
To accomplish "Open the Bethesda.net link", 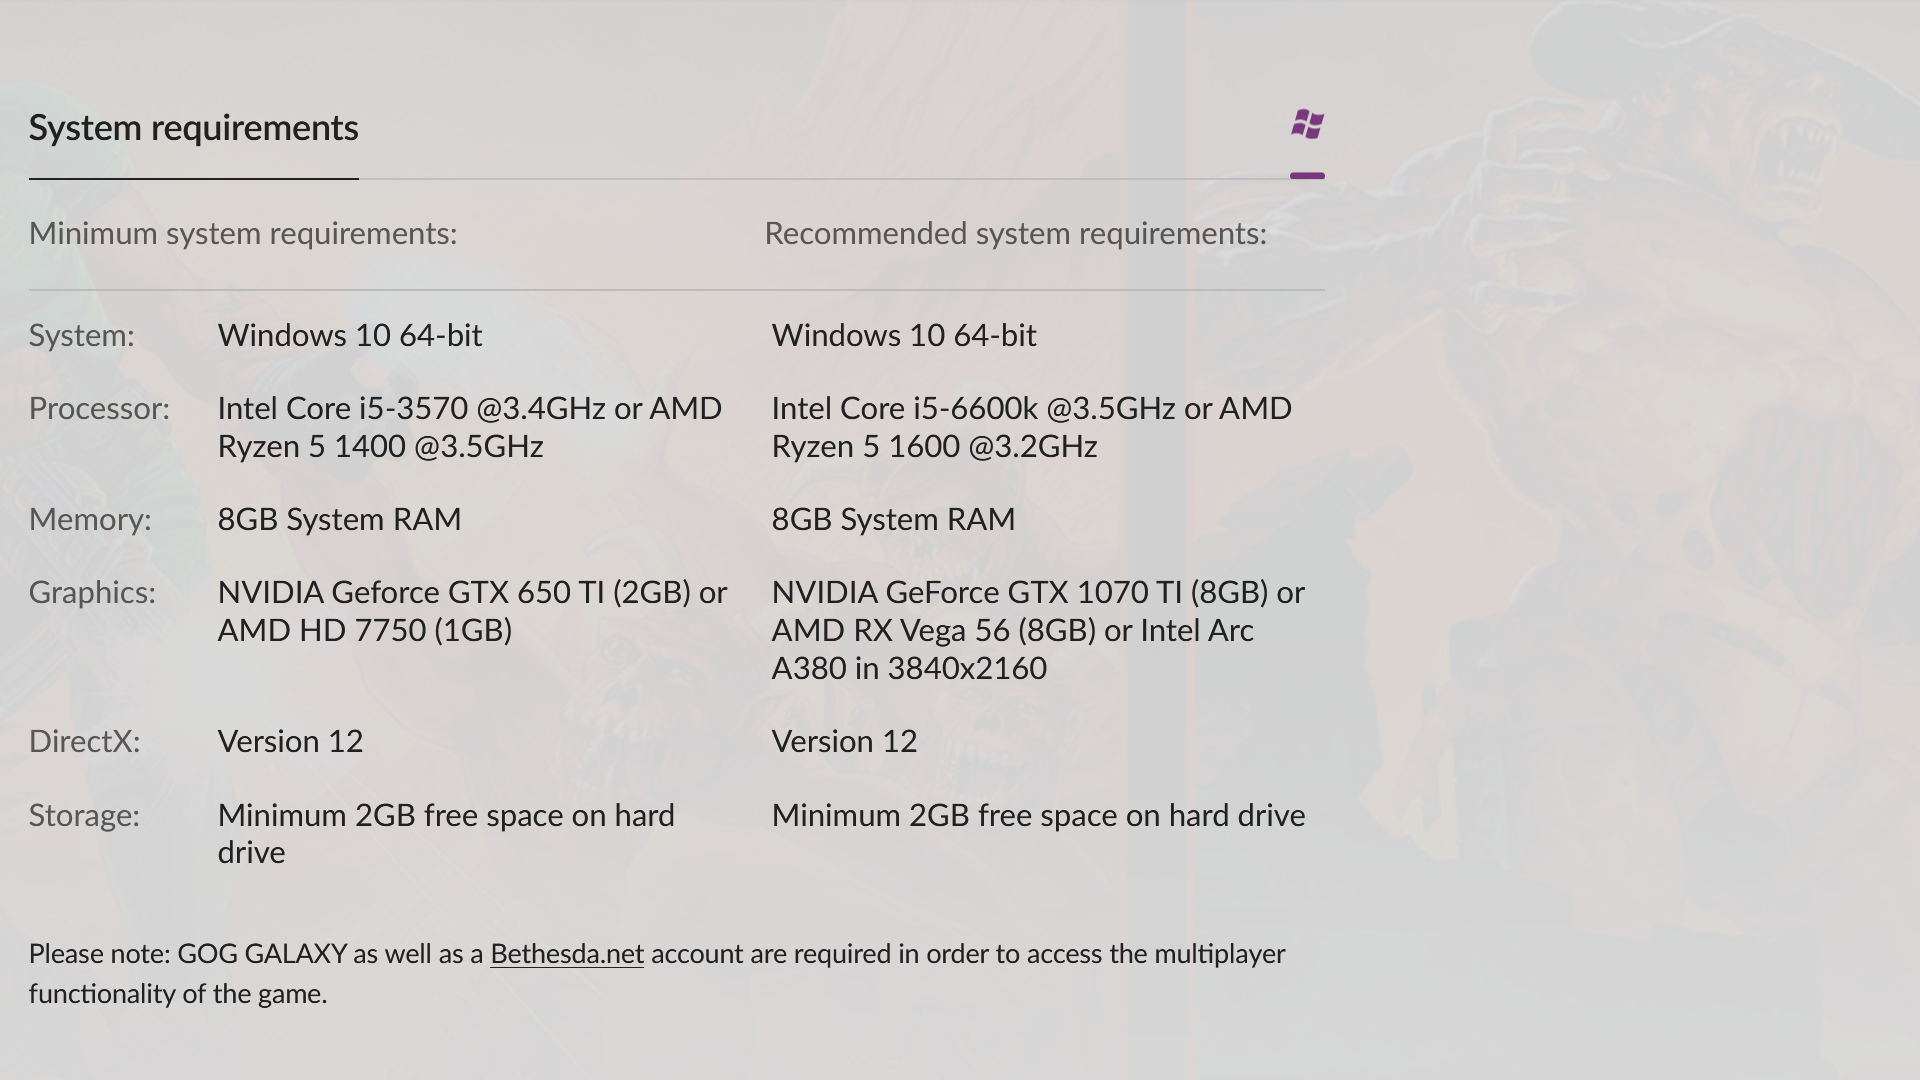I will (x=566, y=954).
